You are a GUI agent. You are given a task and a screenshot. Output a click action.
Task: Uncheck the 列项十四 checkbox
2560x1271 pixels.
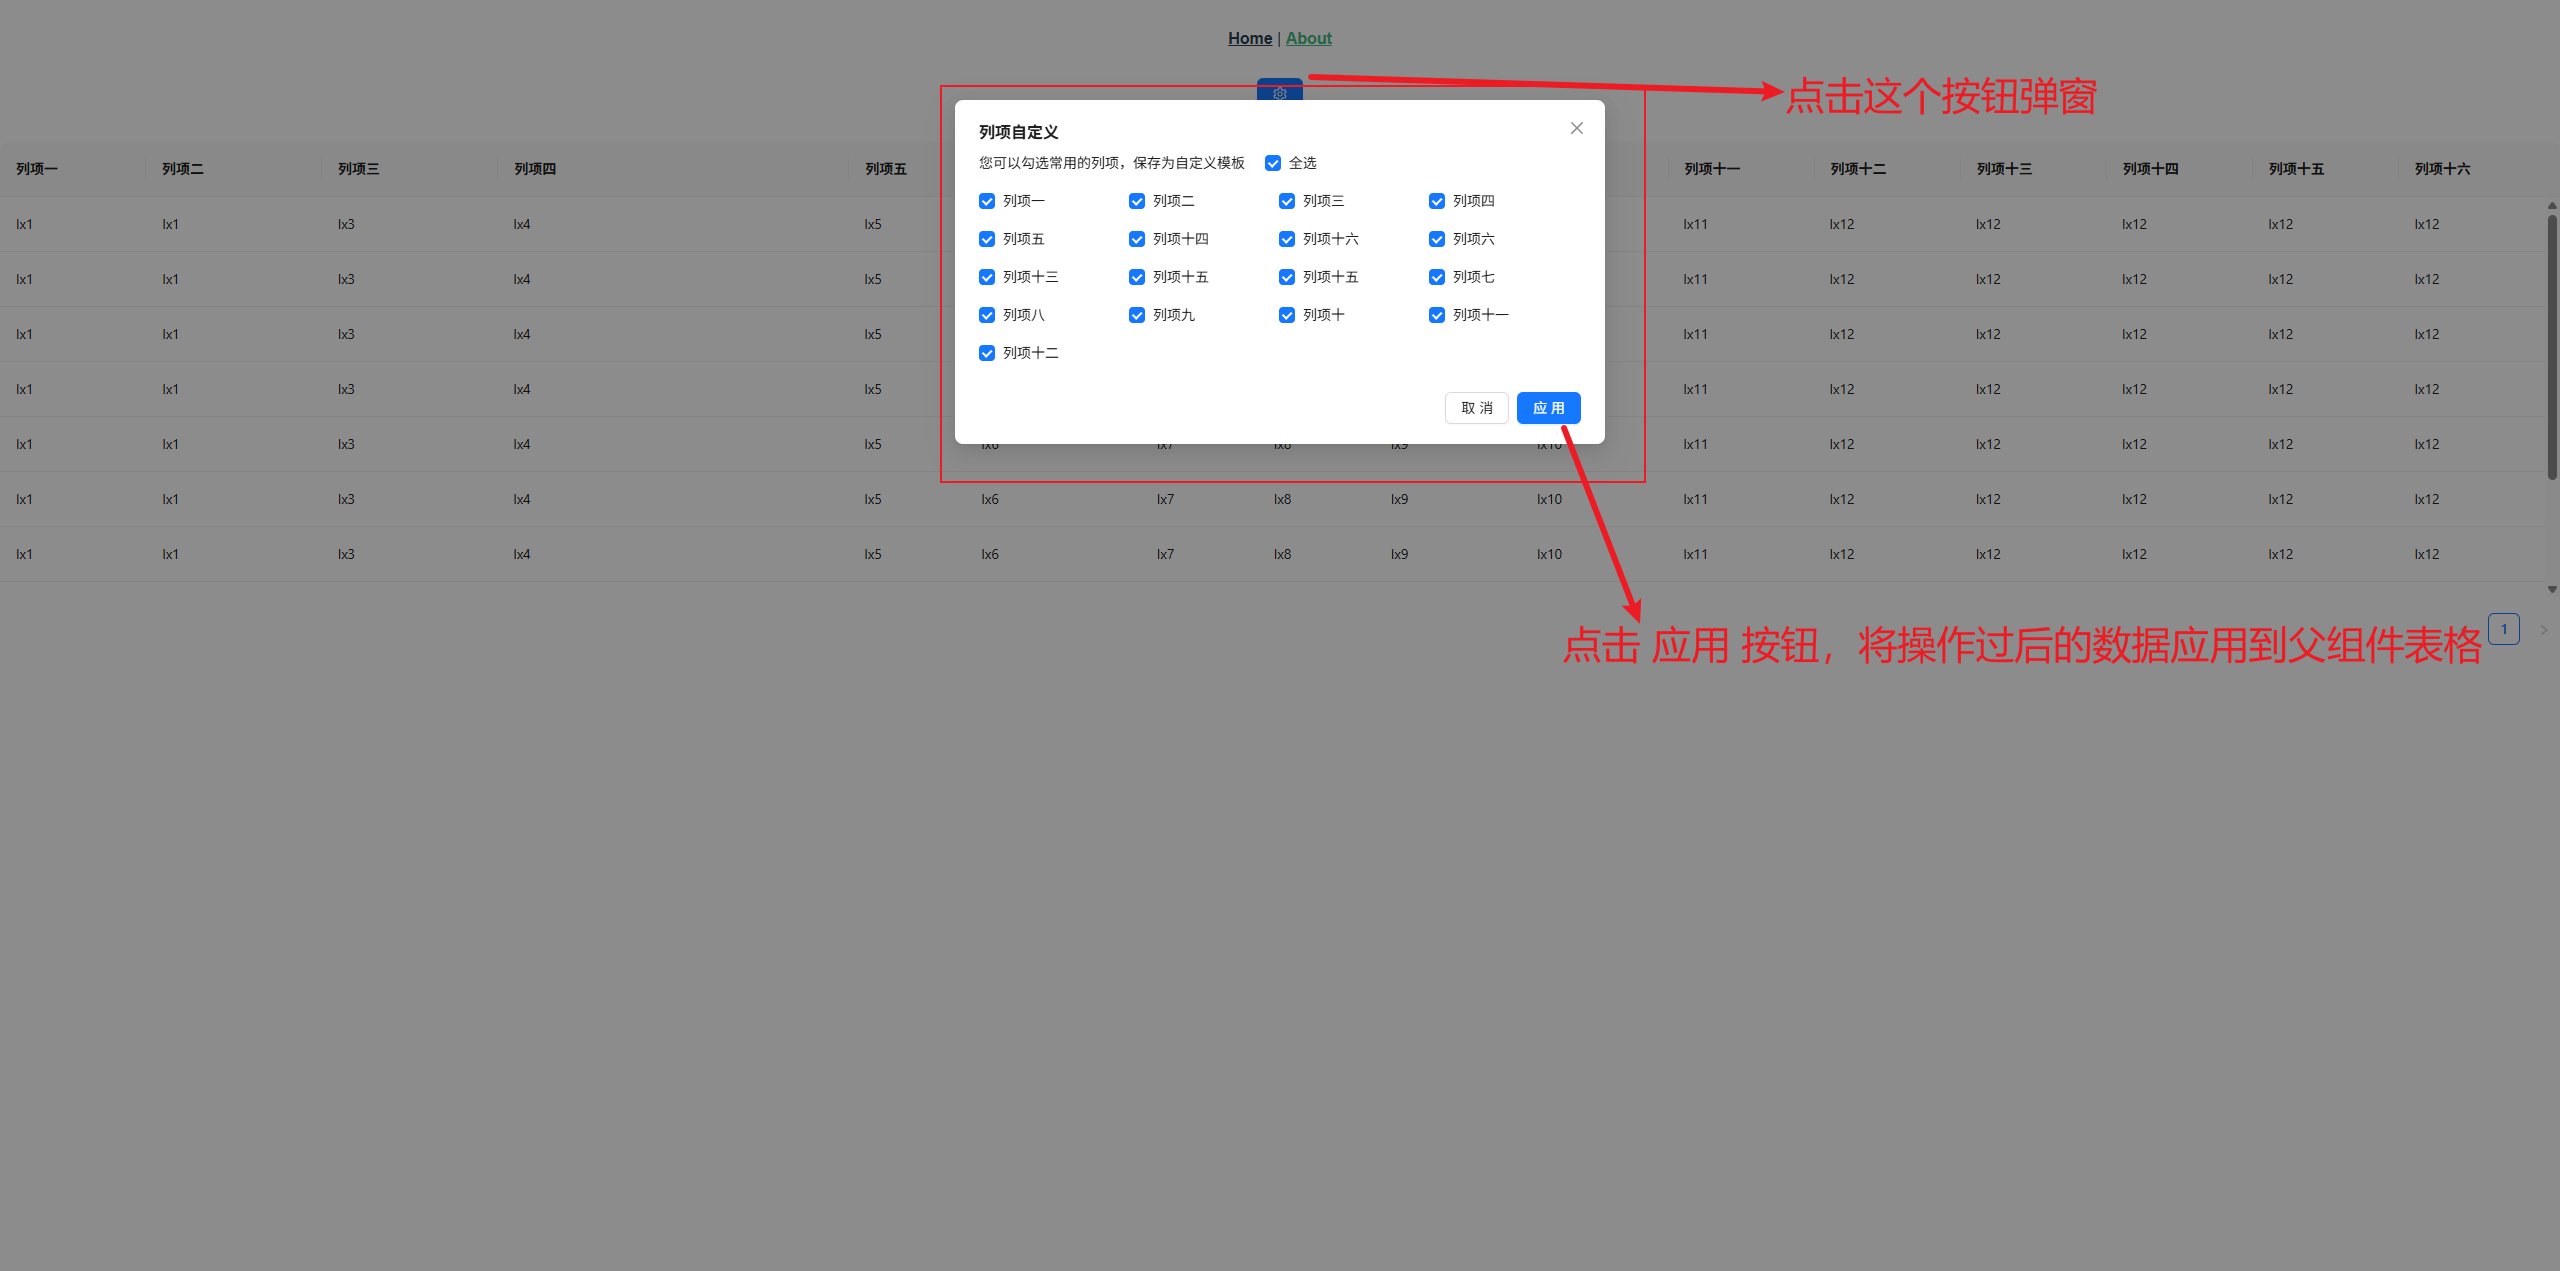click(x=1137, y=239)
